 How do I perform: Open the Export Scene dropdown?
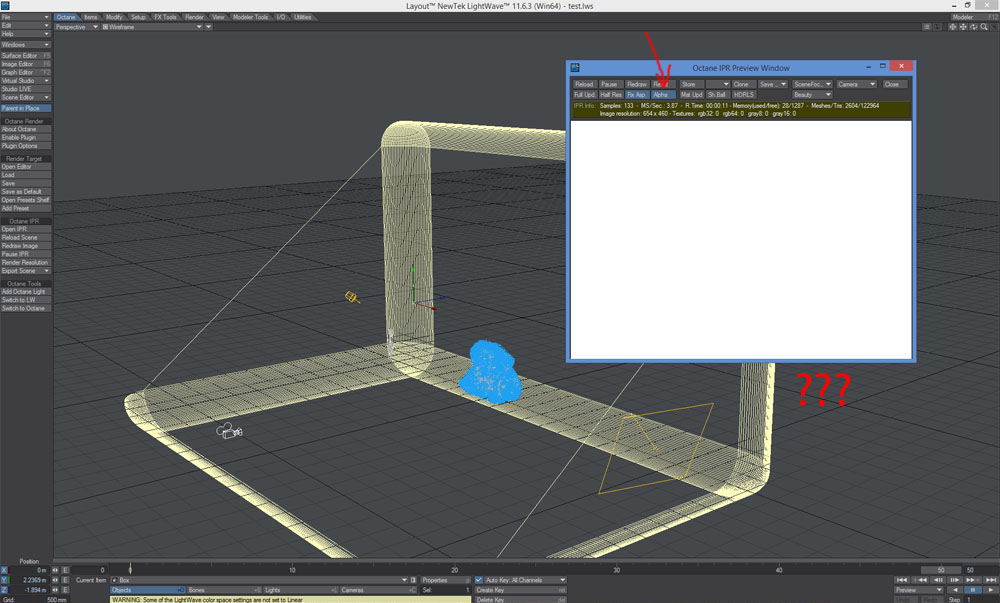click(x=26, y=271)
